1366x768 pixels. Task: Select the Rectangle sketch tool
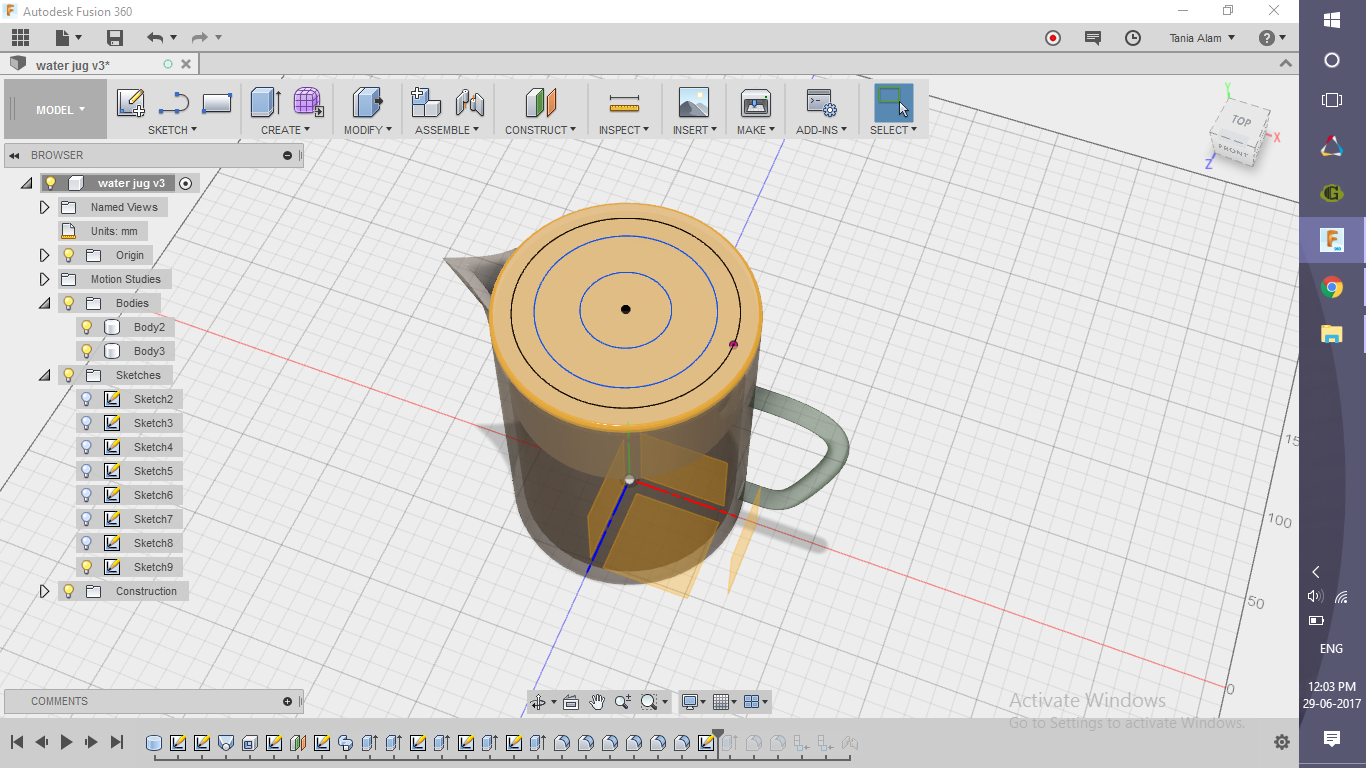pyautogui.click(x=217, y=103)
